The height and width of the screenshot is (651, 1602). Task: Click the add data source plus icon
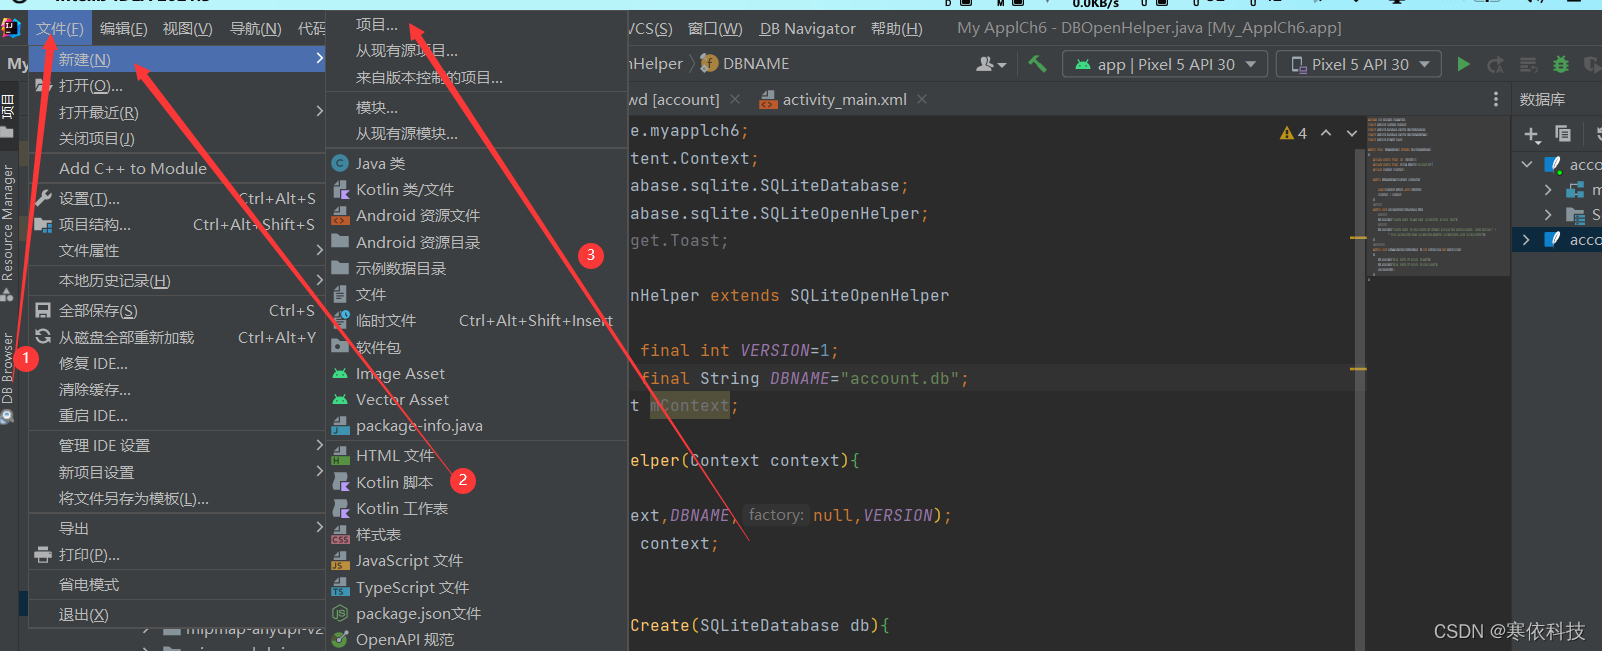point(1532,134)
